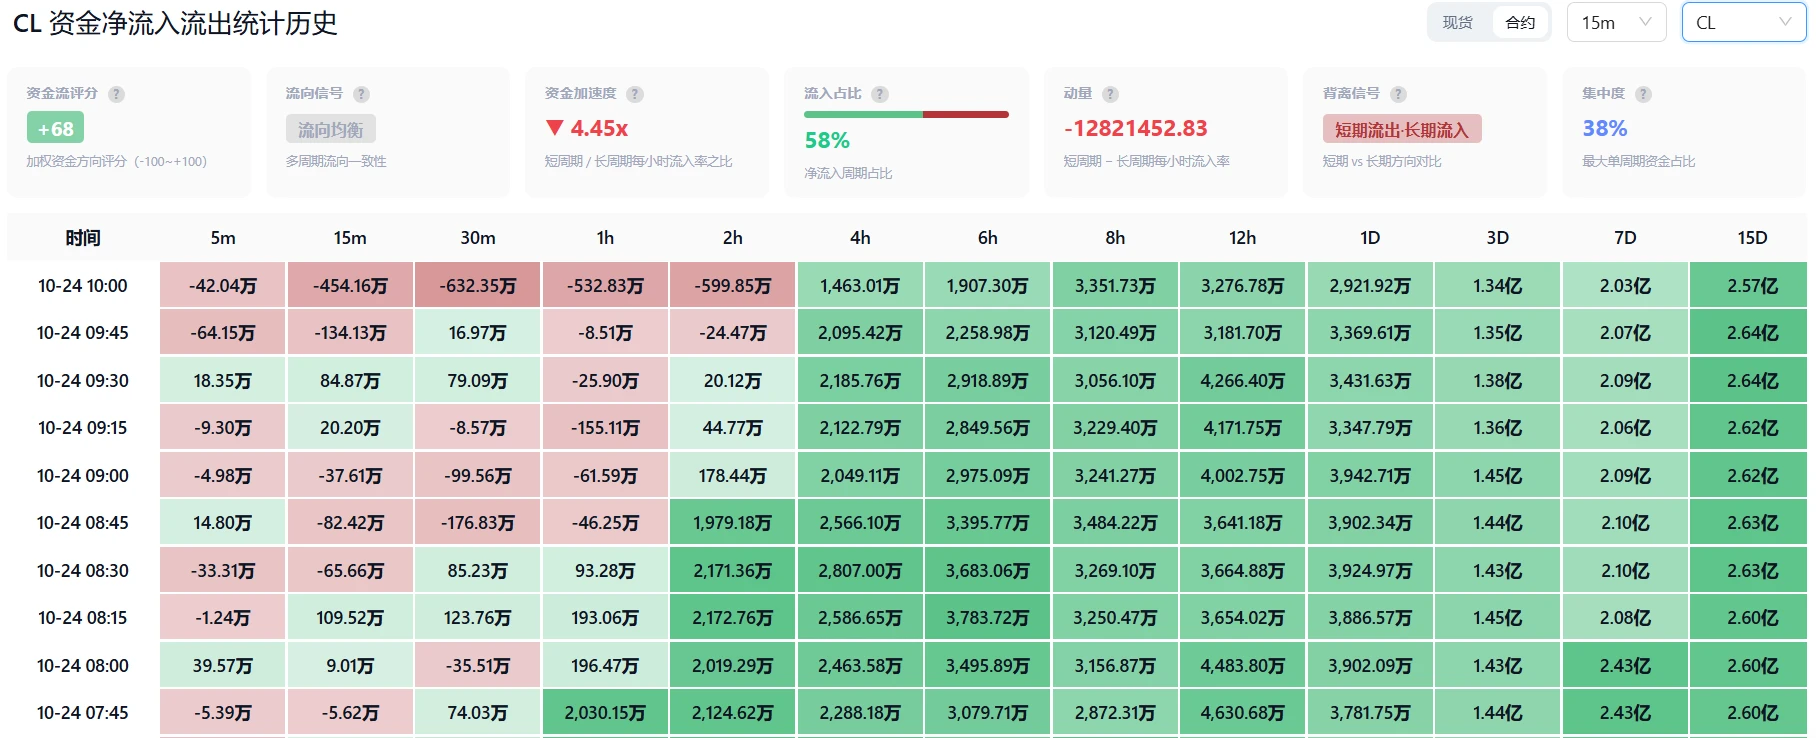Click the 4,266.40万 cell
1816x738 pixels.
pyautogui.click(x=1242, y=381)
